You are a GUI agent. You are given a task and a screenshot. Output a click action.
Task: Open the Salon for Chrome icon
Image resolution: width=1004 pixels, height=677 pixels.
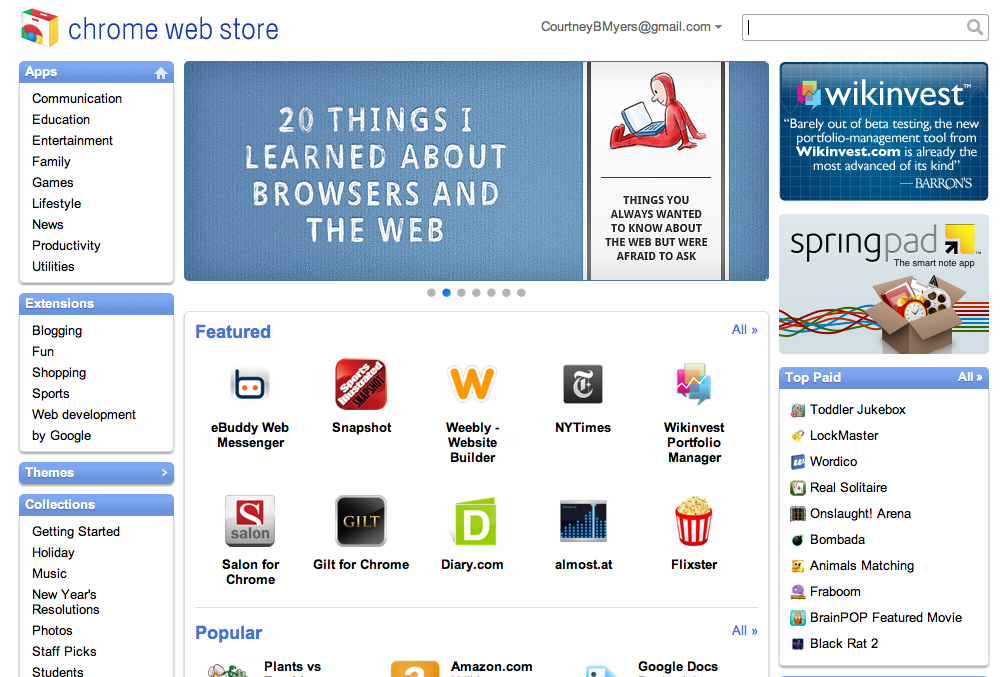(x=250, y=521)
